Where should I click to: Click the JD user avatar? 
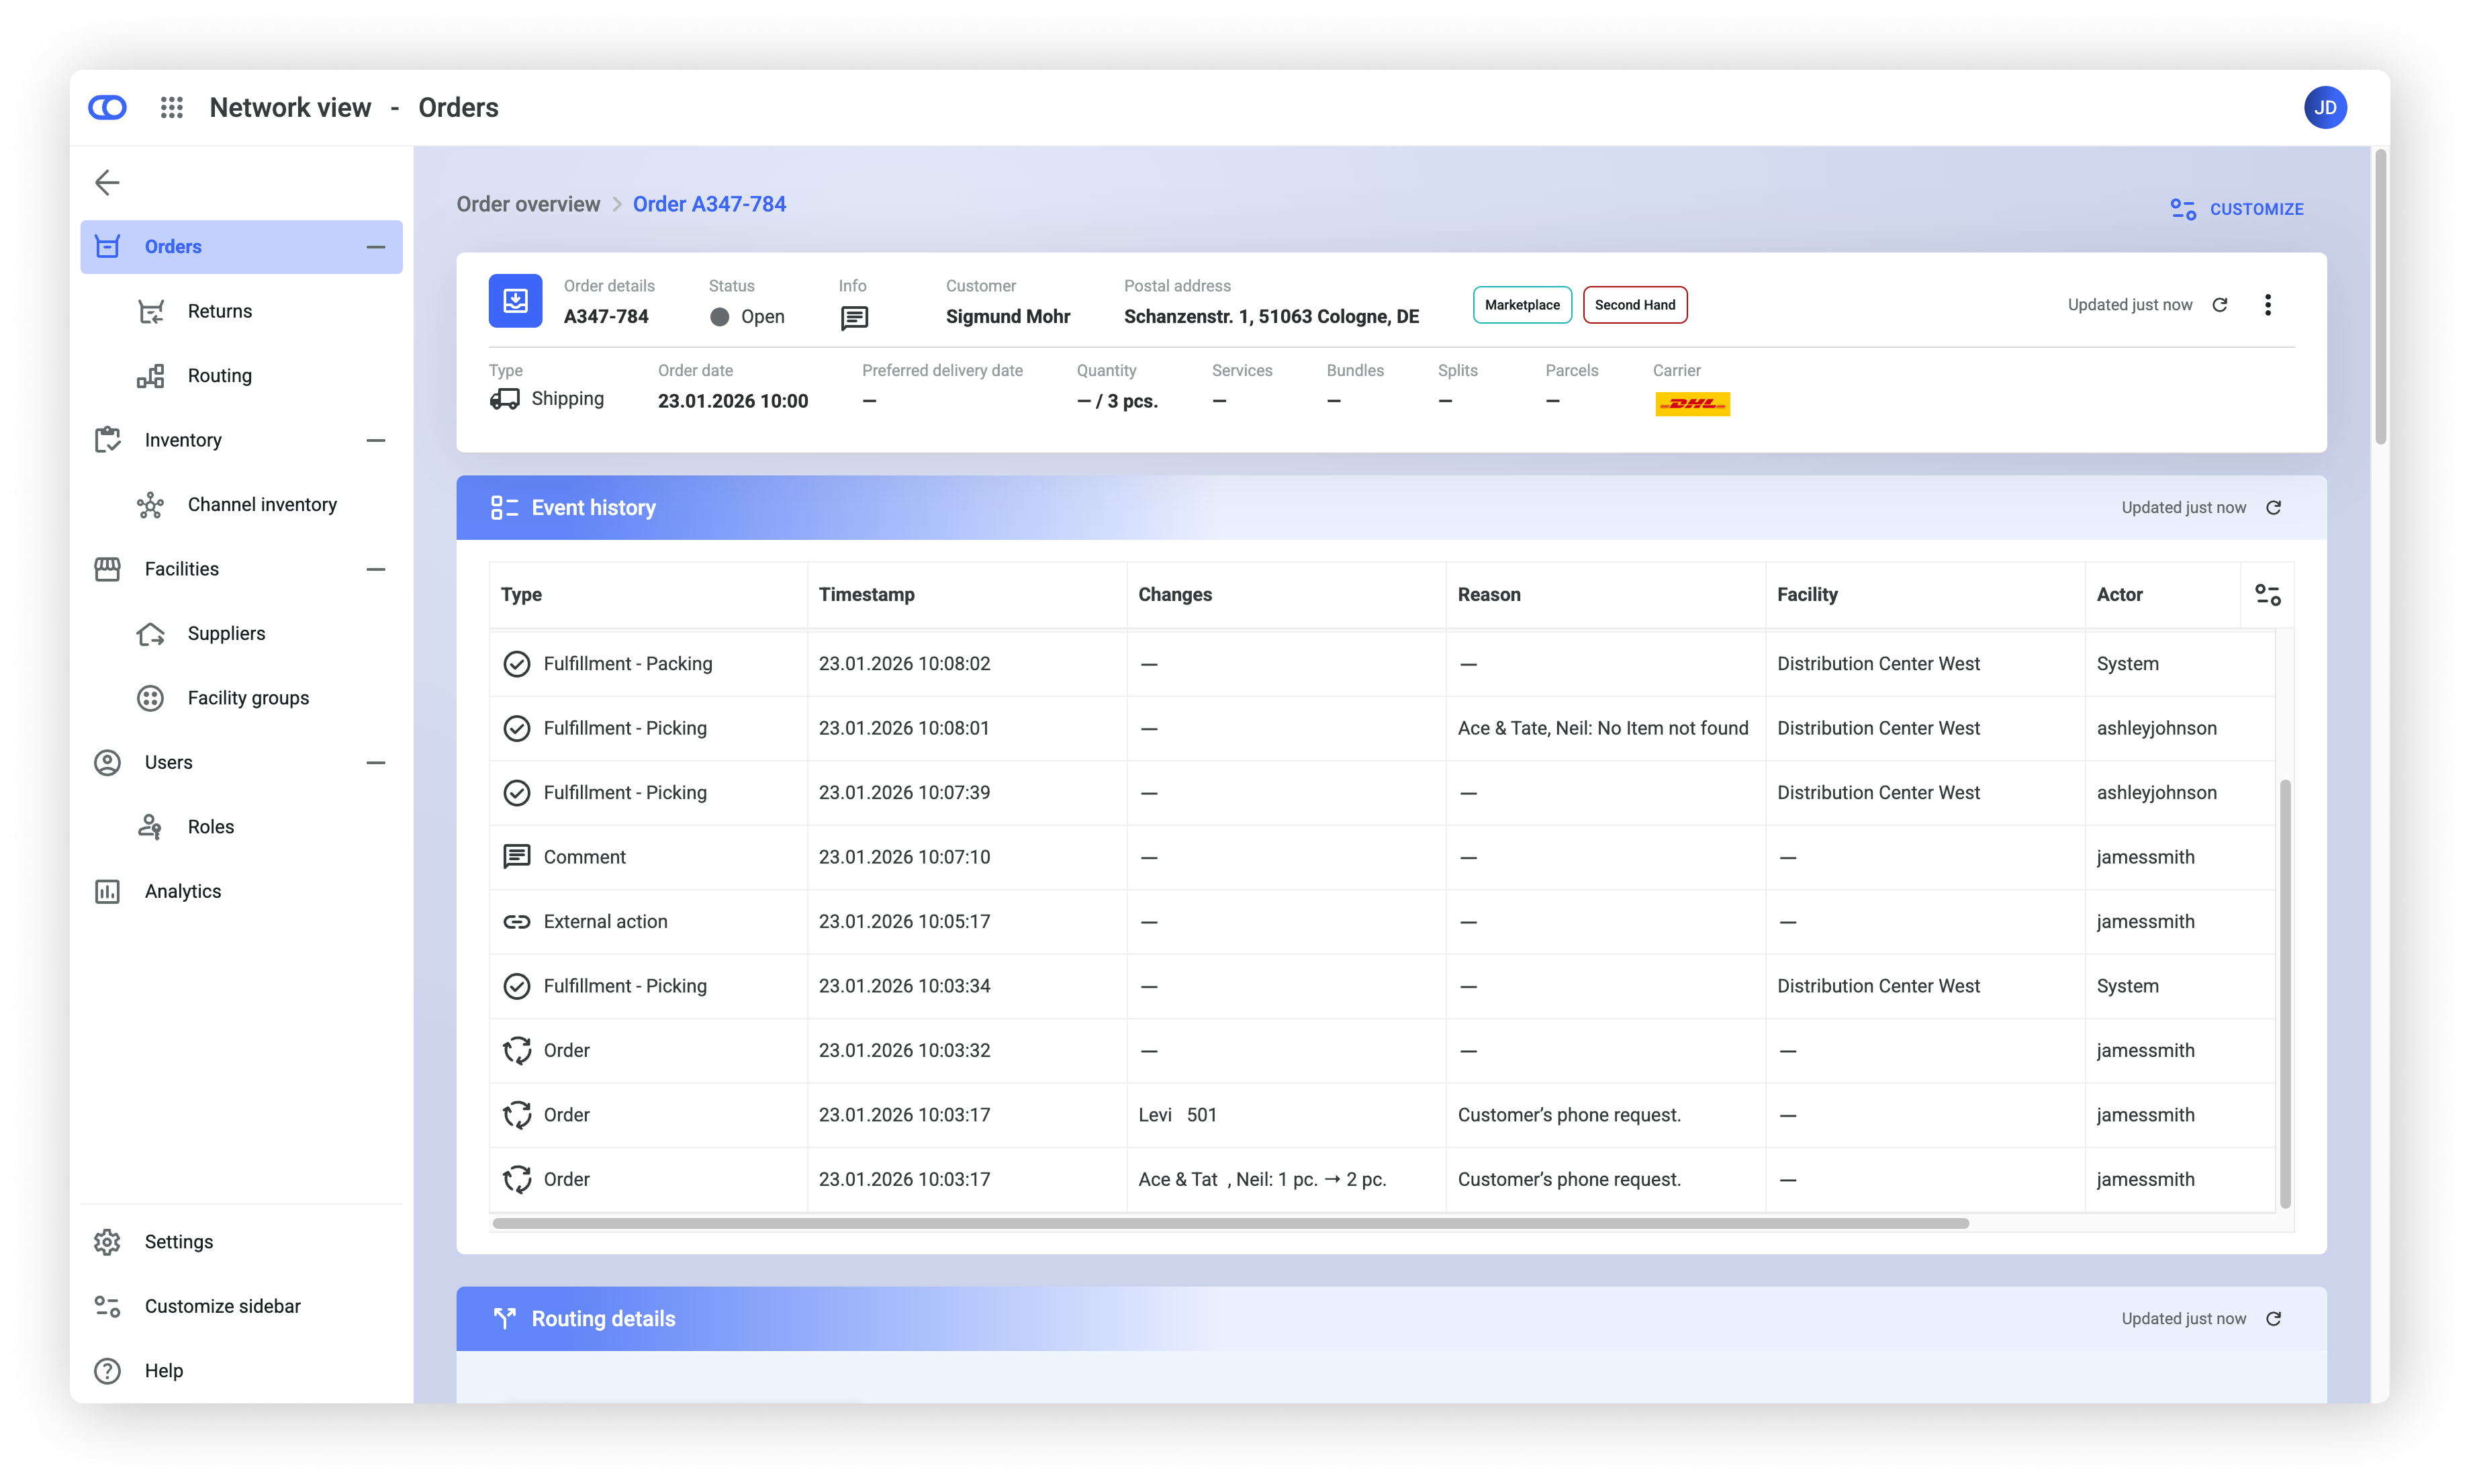pyautogui.click(x=2325, y=107)
